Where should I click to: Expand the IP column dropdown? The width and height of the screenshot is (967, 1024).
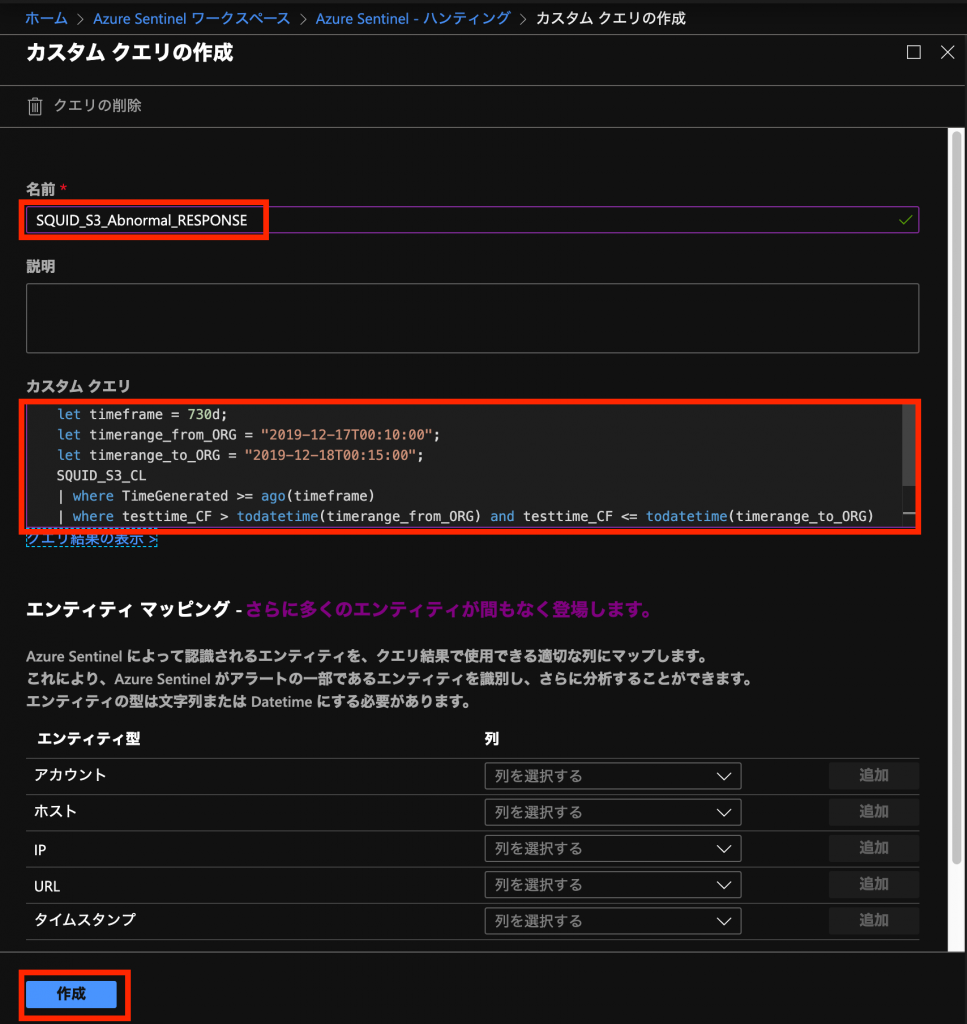[x=612, y=848]
